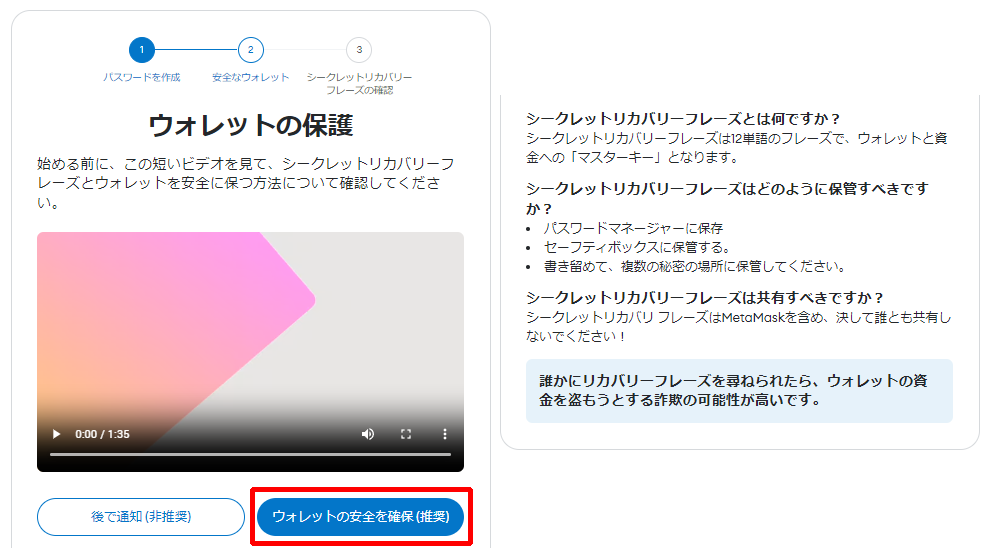Select step 3 circle in progress indicator
The image size is (1000, 548).
pos(359,50)
